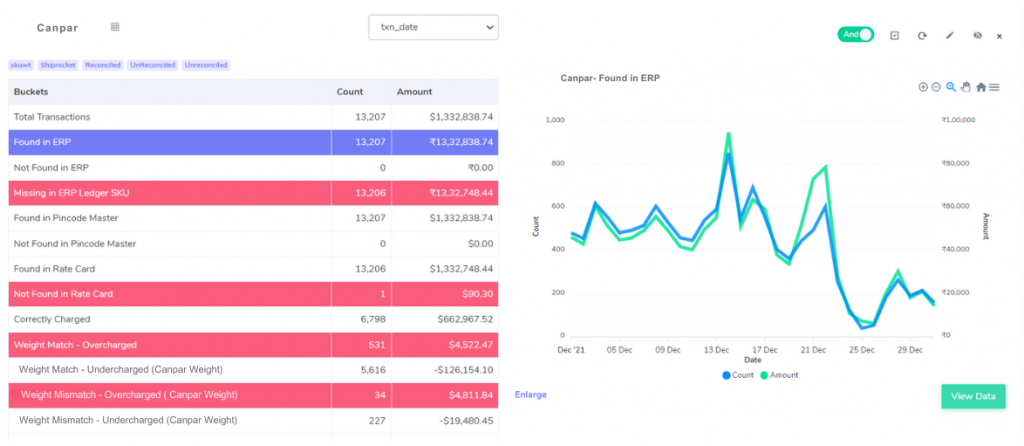Click the crossed-eye hide icon
The width and height of the screenshot is (1024, 446).
coord(976,35)
